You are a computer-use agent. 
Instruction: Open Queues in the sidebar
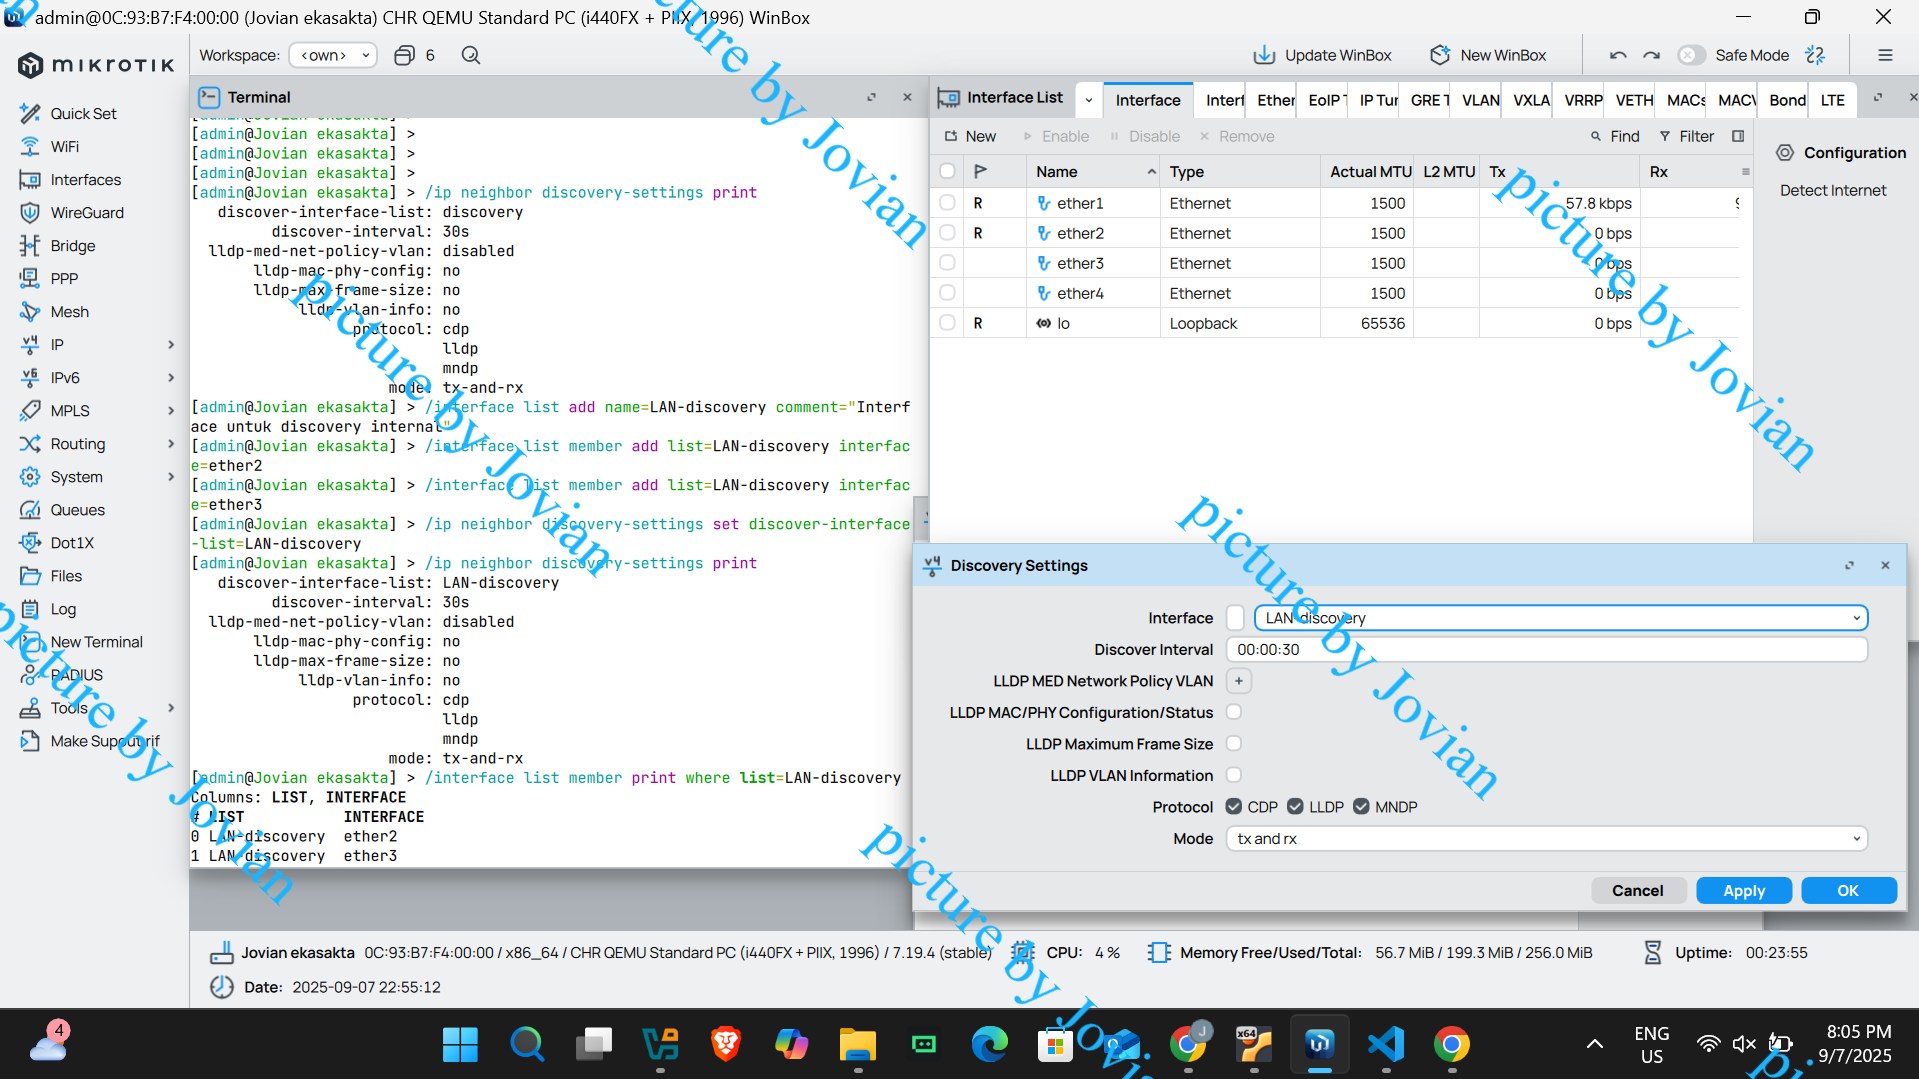(x=77, y=509)
